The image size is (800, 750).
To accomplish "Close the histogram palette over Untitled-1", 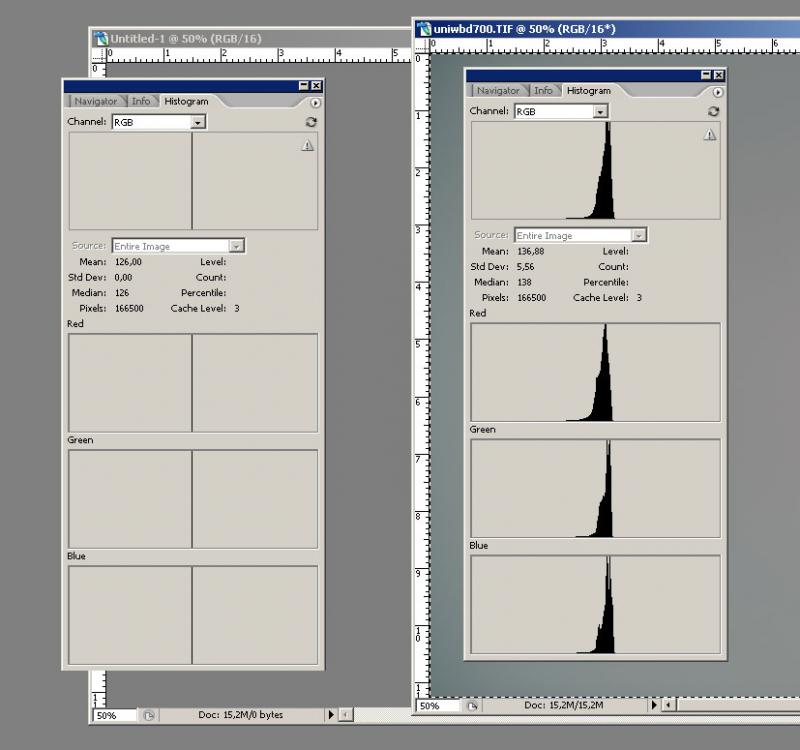I will (316, 85).
